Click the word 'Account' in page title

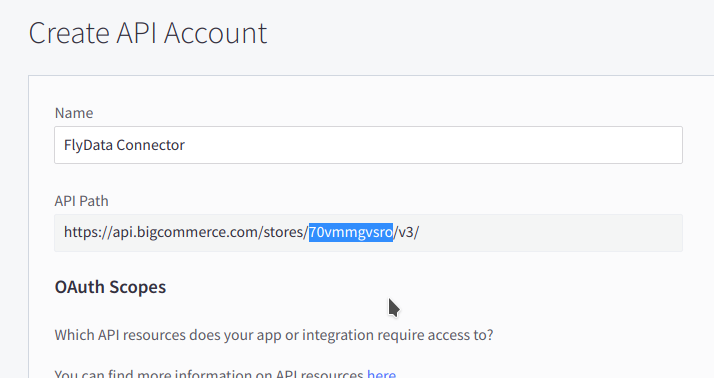click(x=215, y=33)
